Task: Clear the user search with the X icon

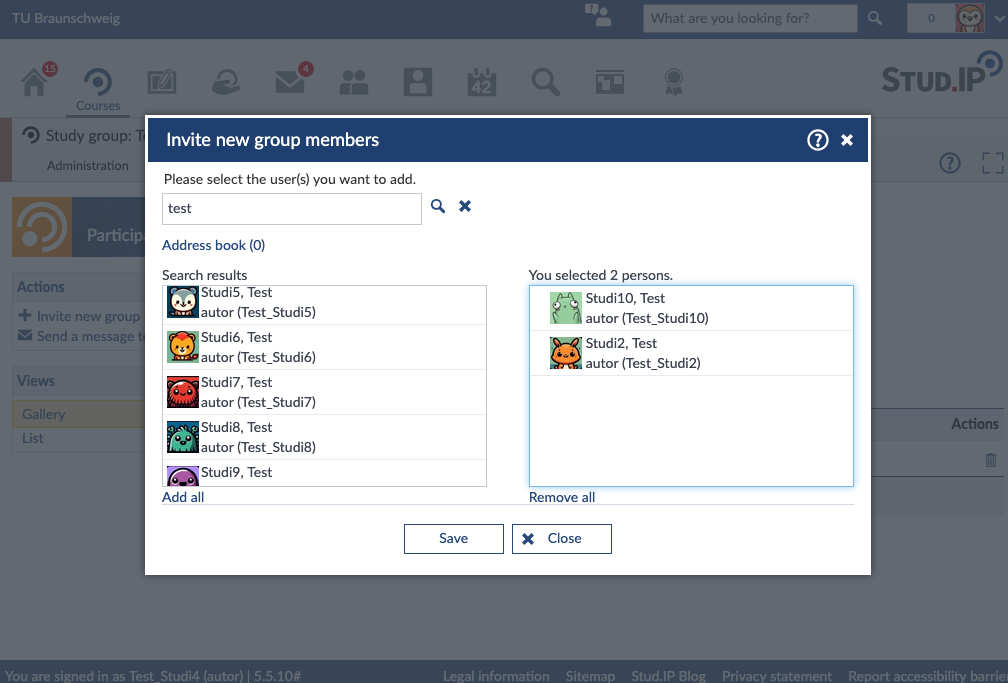Action: [465, 206]
